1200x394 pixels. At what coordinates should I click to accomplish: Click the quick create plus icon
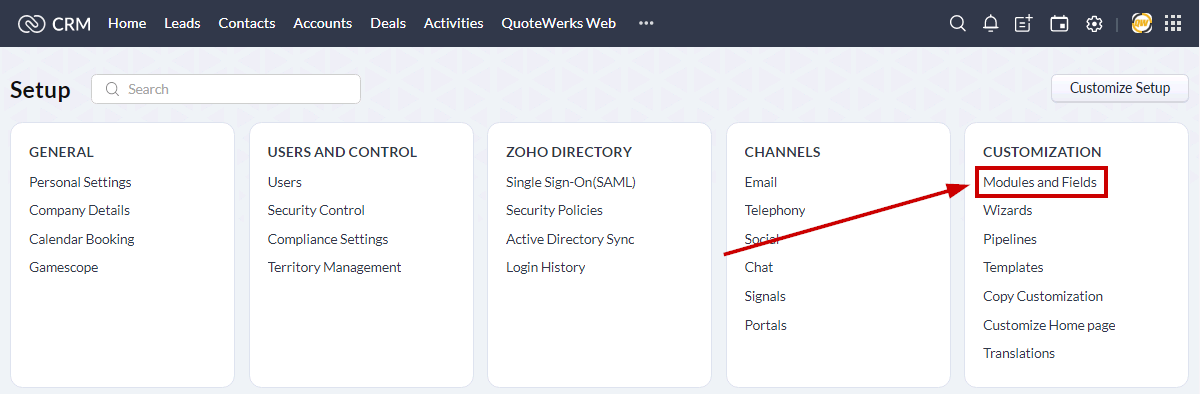click(1023, 23)
